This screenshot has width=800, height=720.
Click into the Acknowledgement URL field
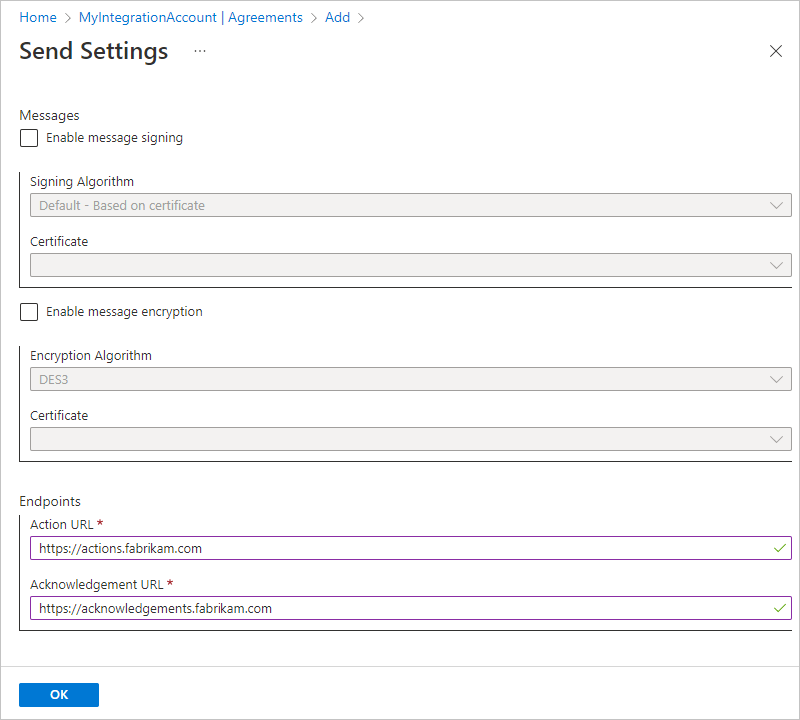pos(400,608)
